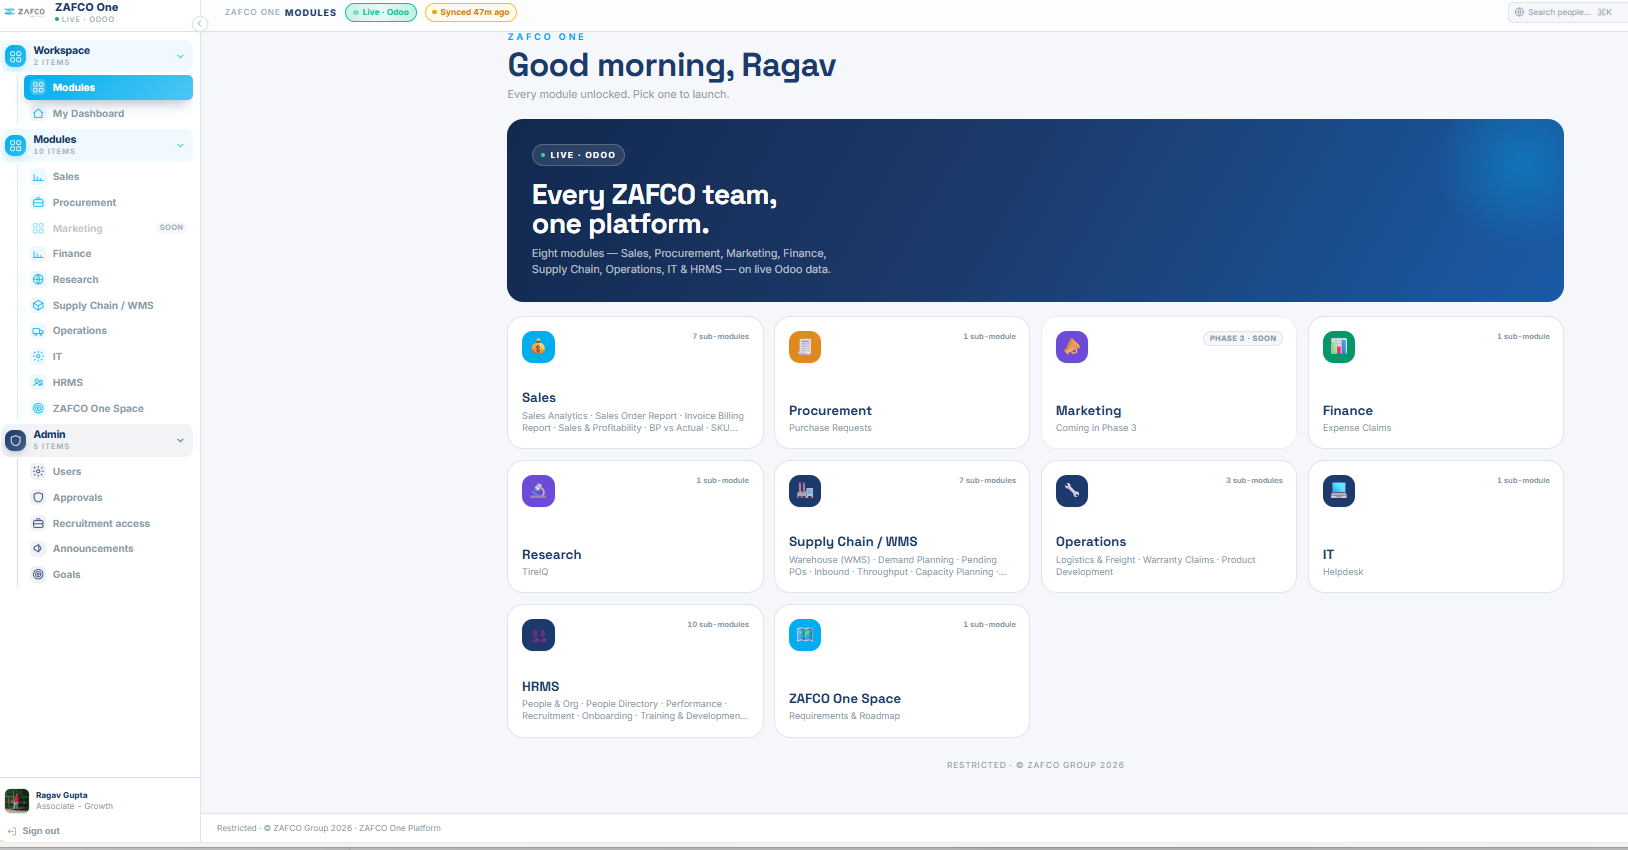Click 'Associate - Growth' under user name

point(74,806)
